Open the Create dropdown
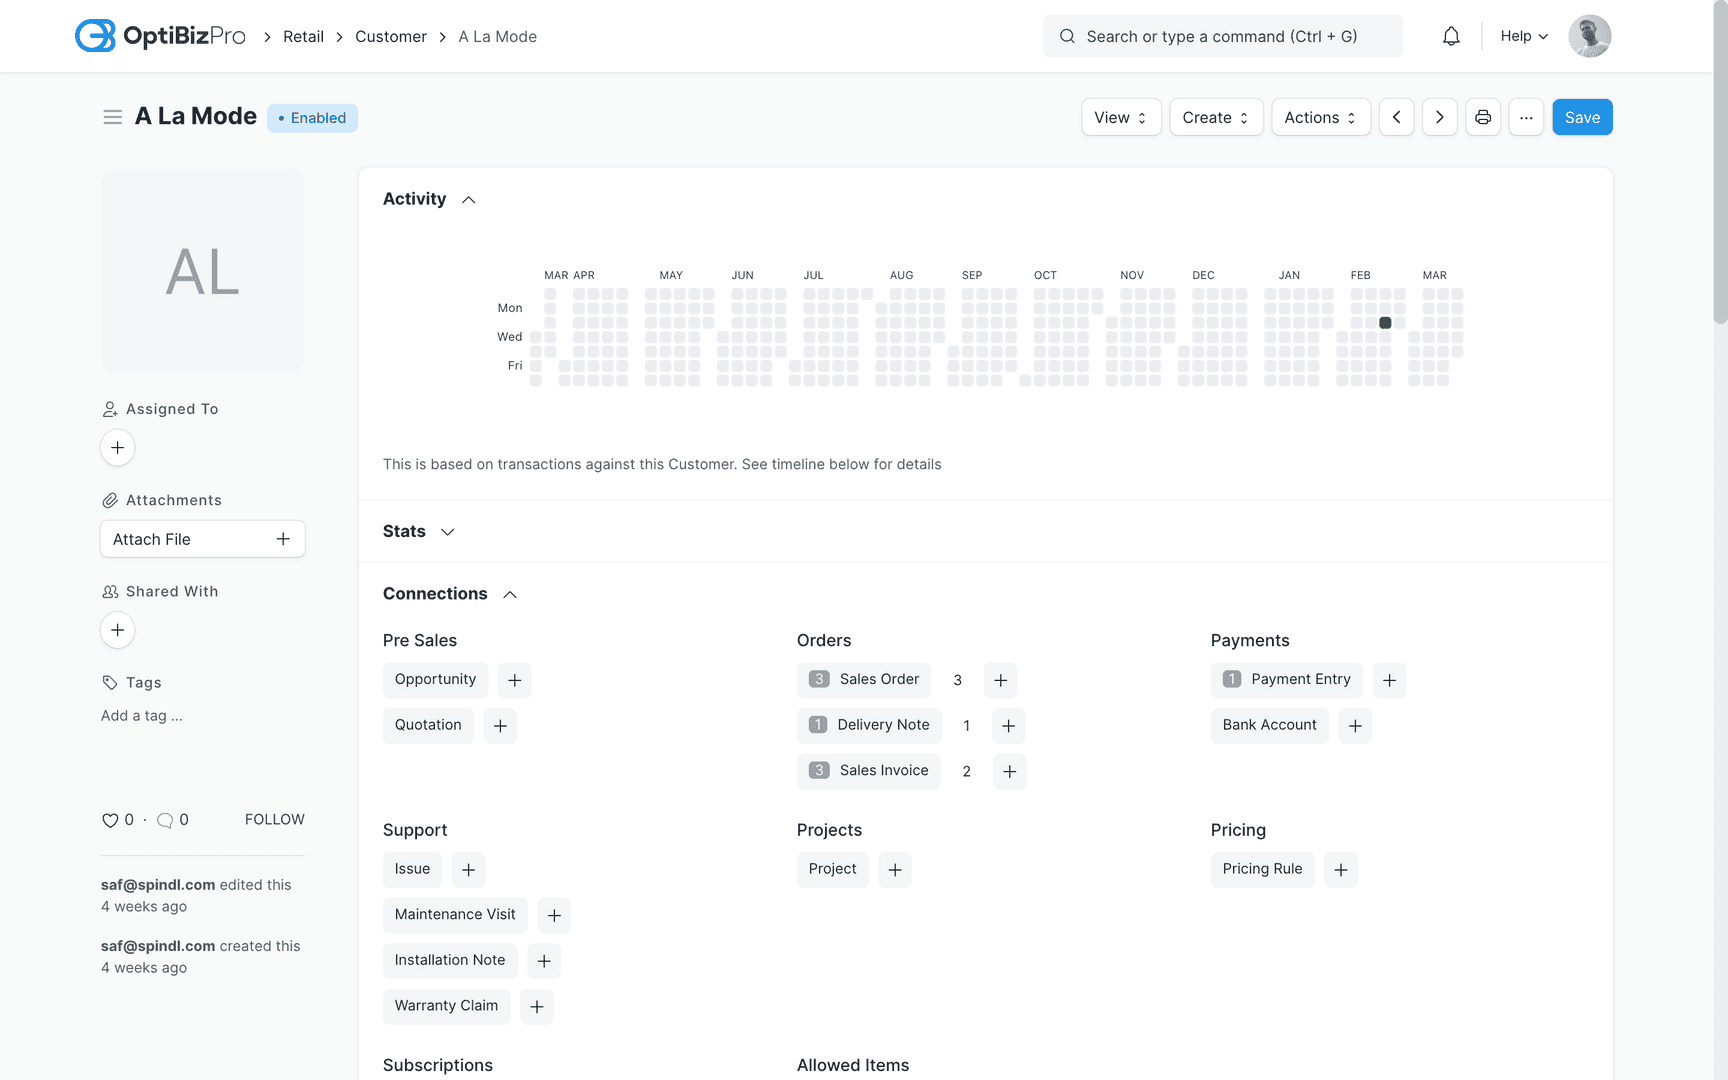1728x1080 pixels. [1216, 117]
